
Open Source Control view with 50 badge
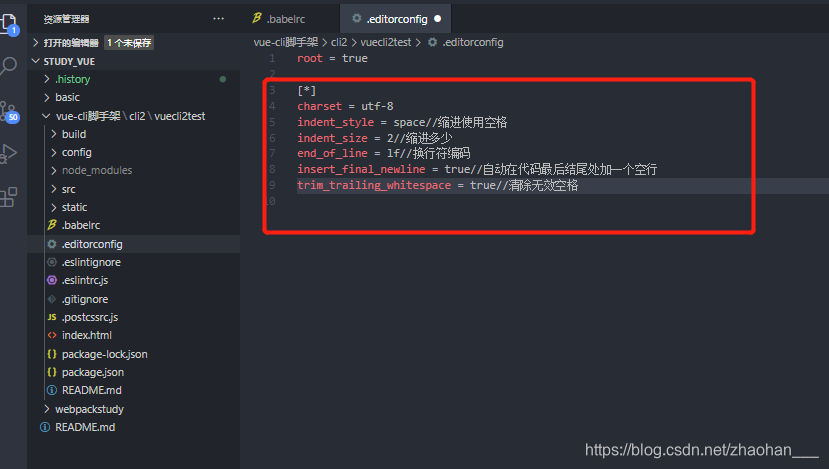click(x=9, y=111)
